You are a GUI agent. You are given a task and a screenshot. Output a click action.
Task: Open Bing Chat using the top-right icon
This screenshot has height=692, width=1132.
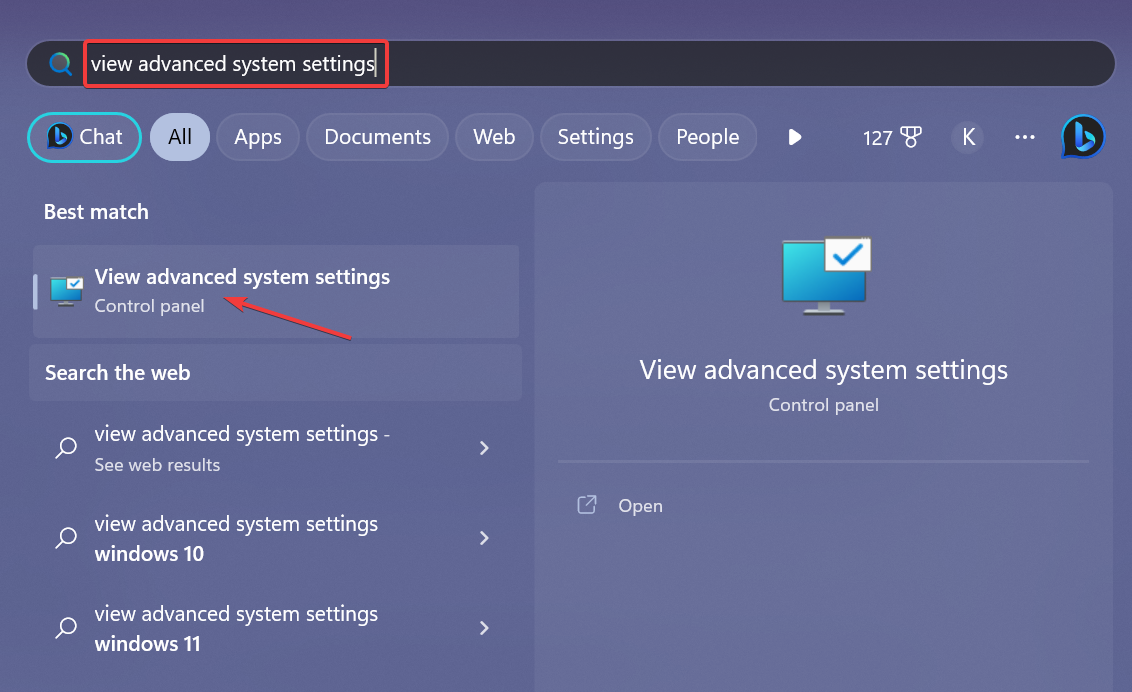click(x=1083, y=137)
